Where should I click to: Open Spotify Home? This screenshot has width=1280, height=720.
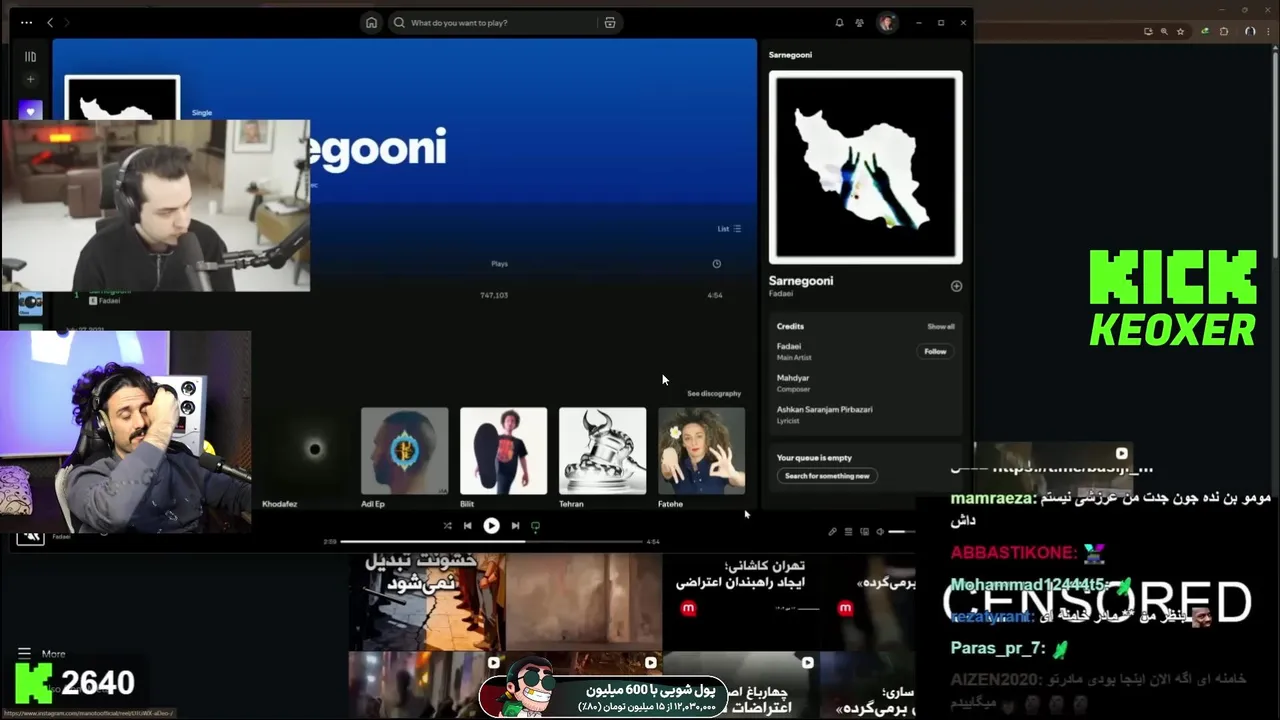pos(371,22)
